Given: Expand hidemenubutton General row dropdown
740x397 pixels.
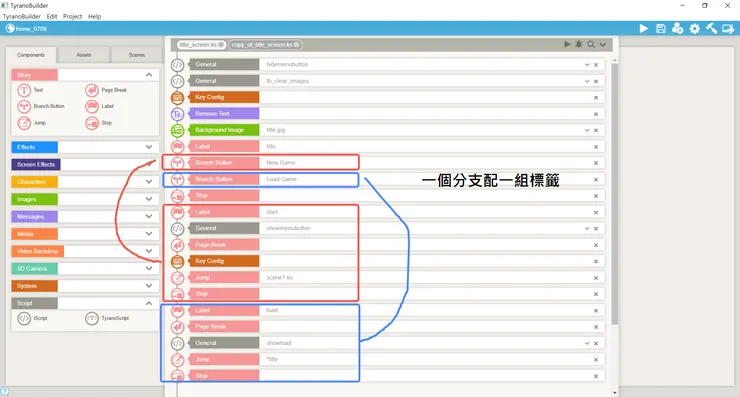Looking at the screenshot, I should pyautogui.click(x=587, y=65).
